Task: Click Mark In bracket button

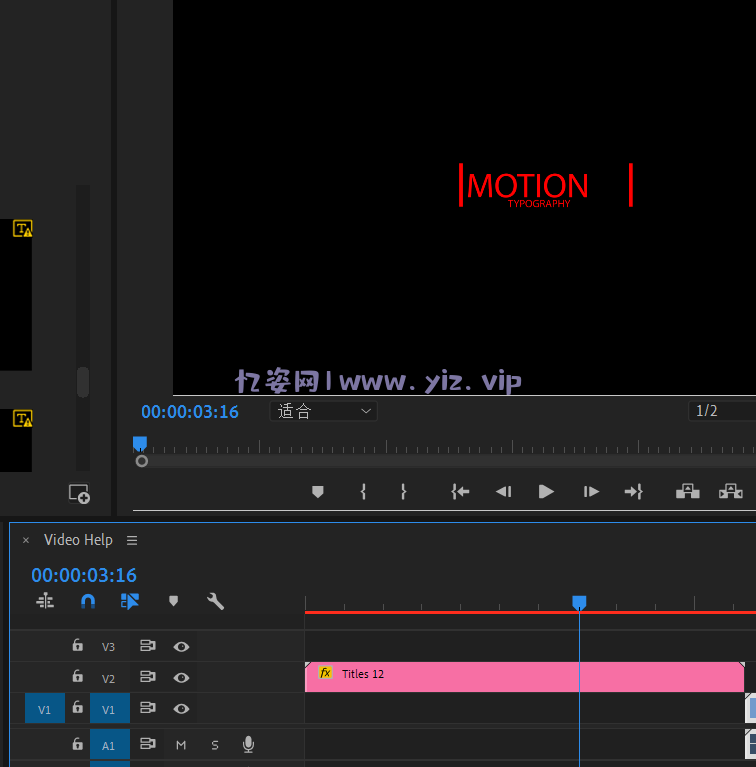Action: [363, 491]
